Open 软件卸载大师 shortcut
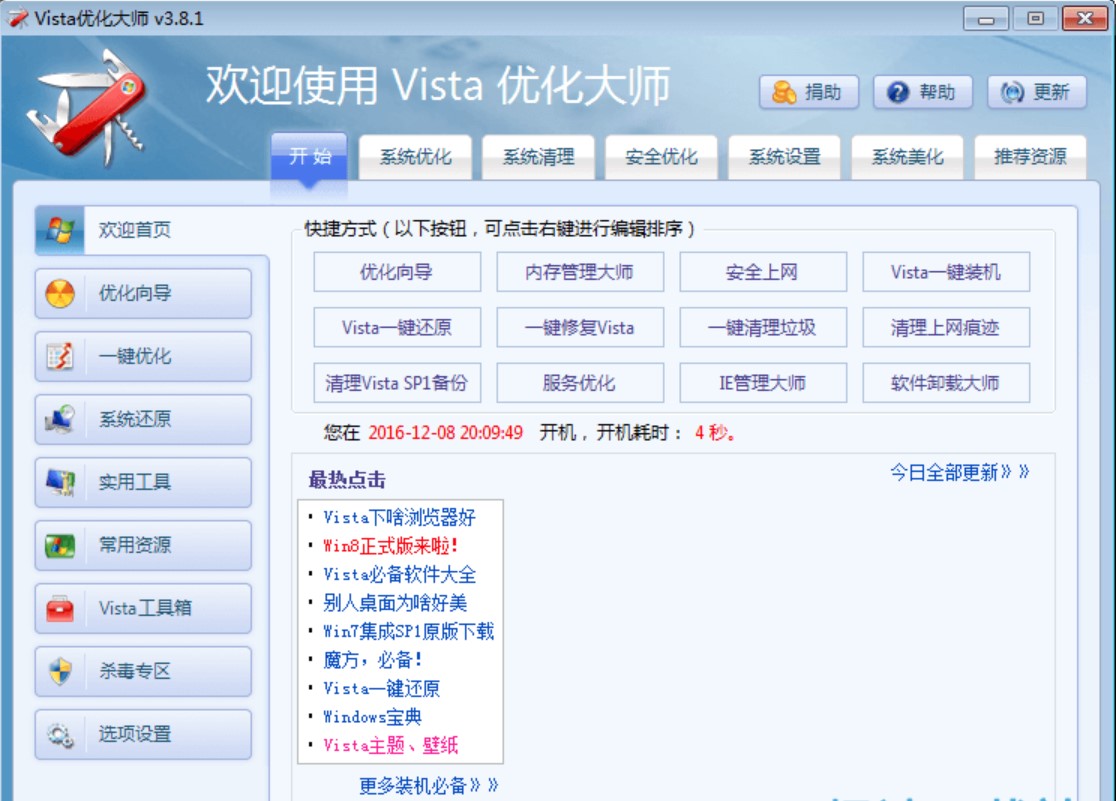1116x801 pixels. [946, 383]
